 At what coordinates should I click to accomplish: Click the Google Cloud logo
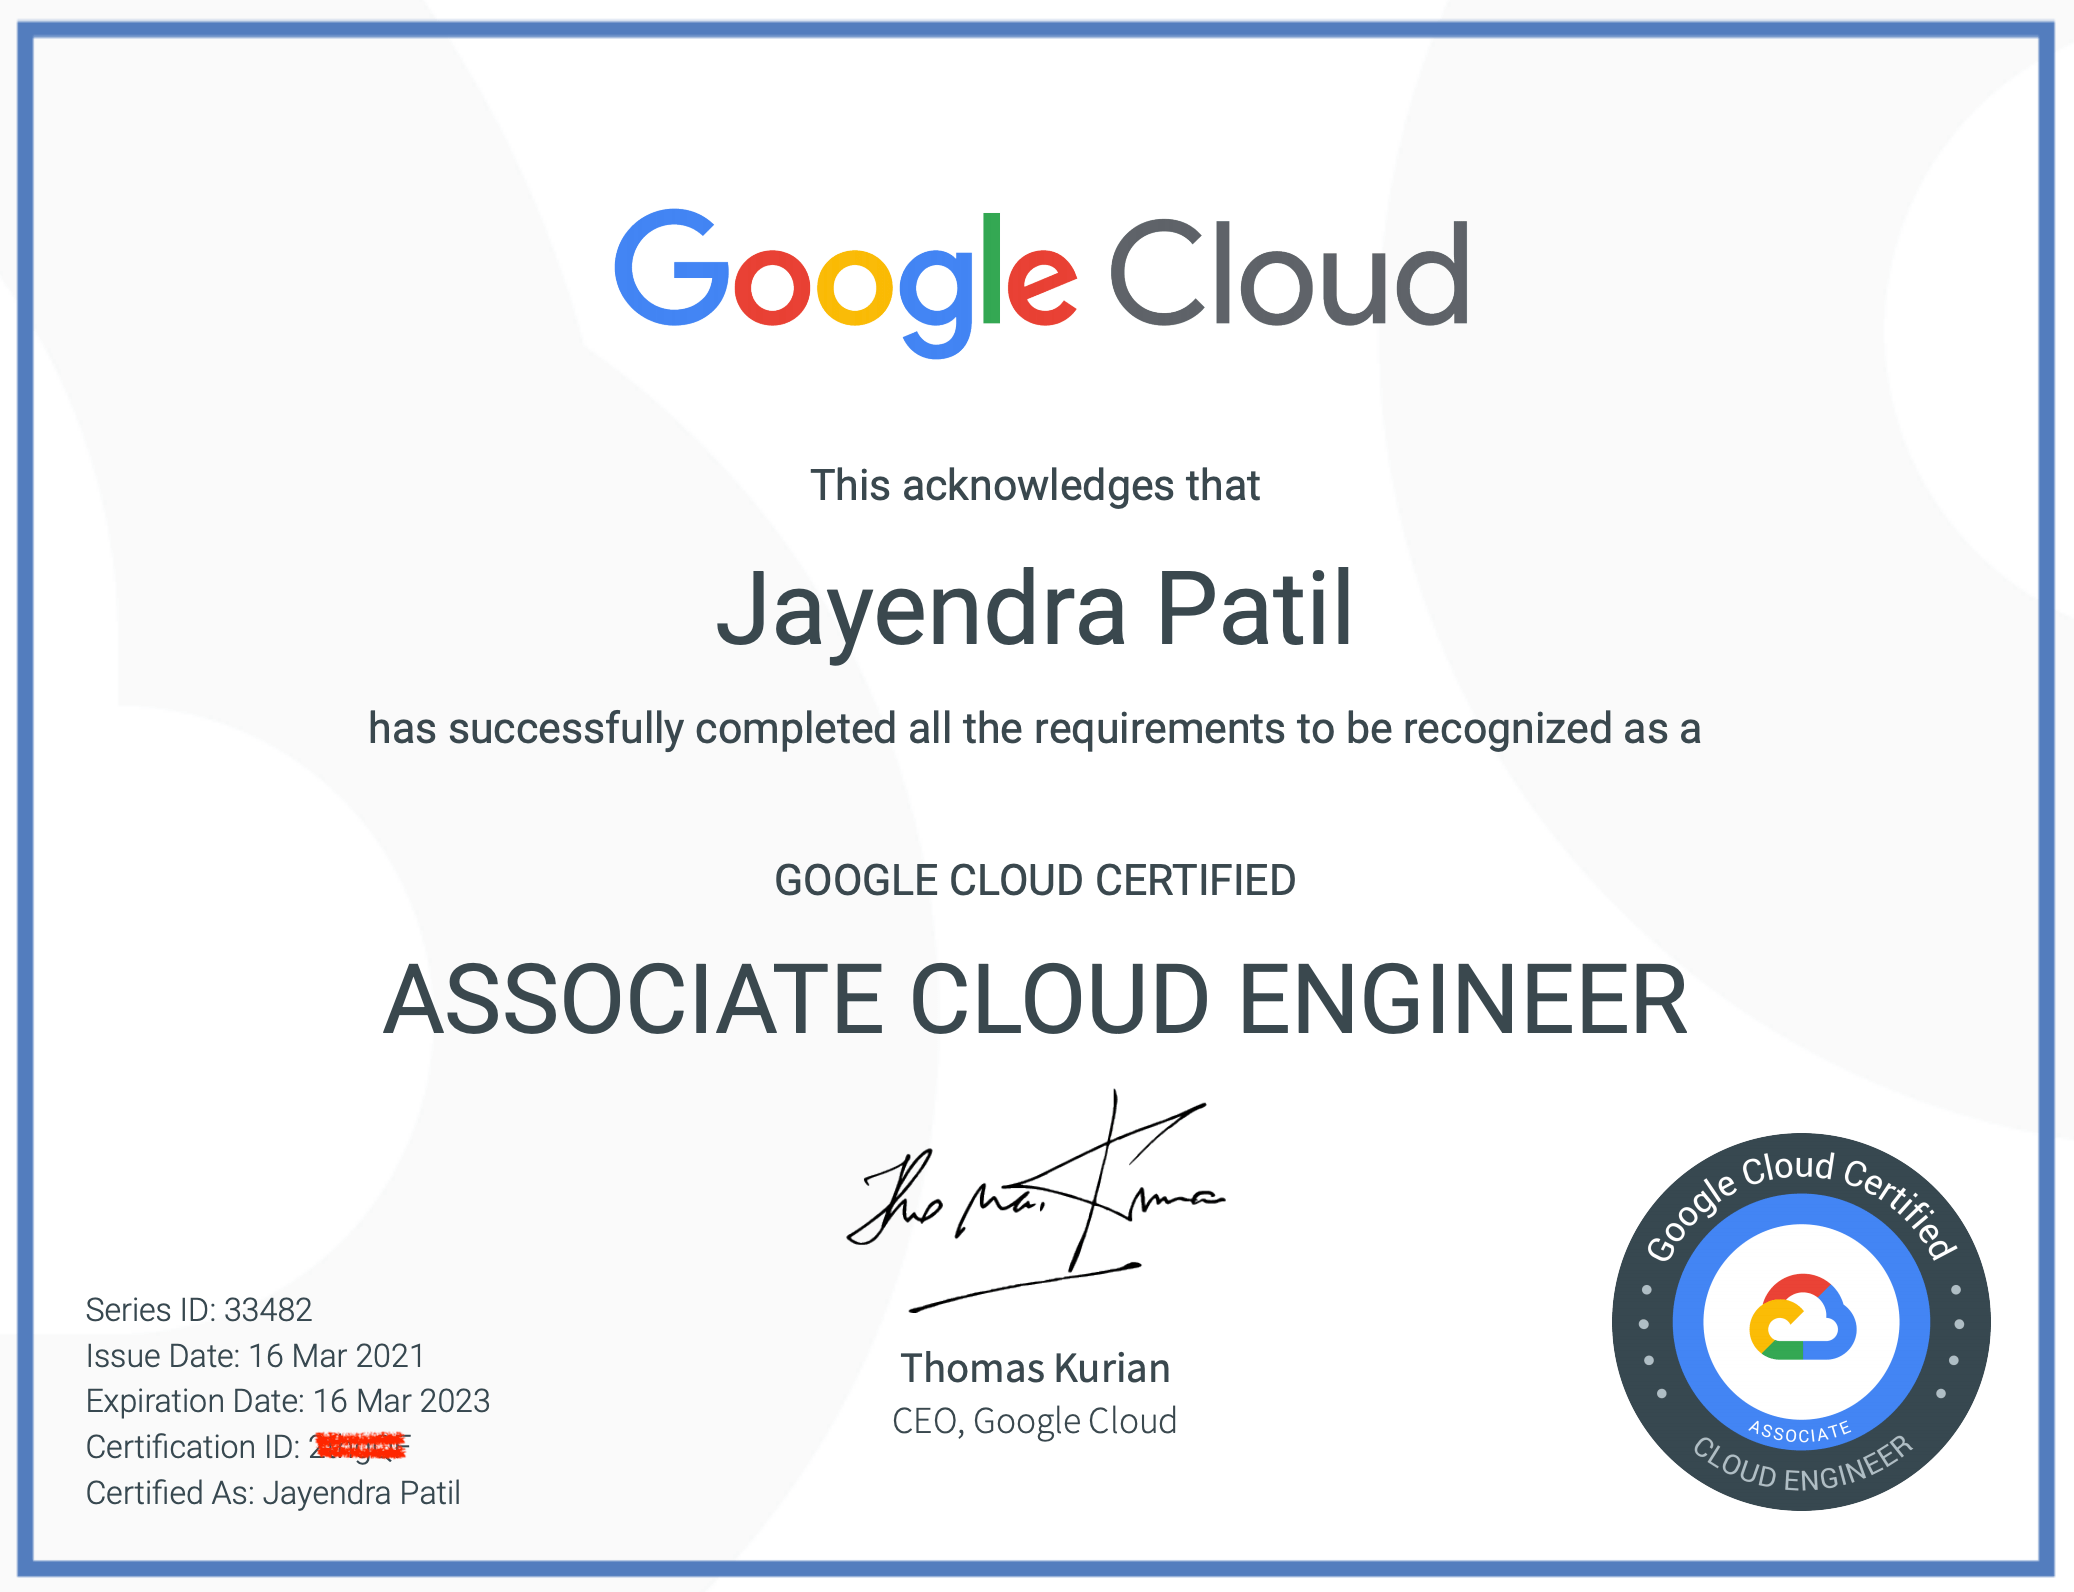(x=1040, y=277)
